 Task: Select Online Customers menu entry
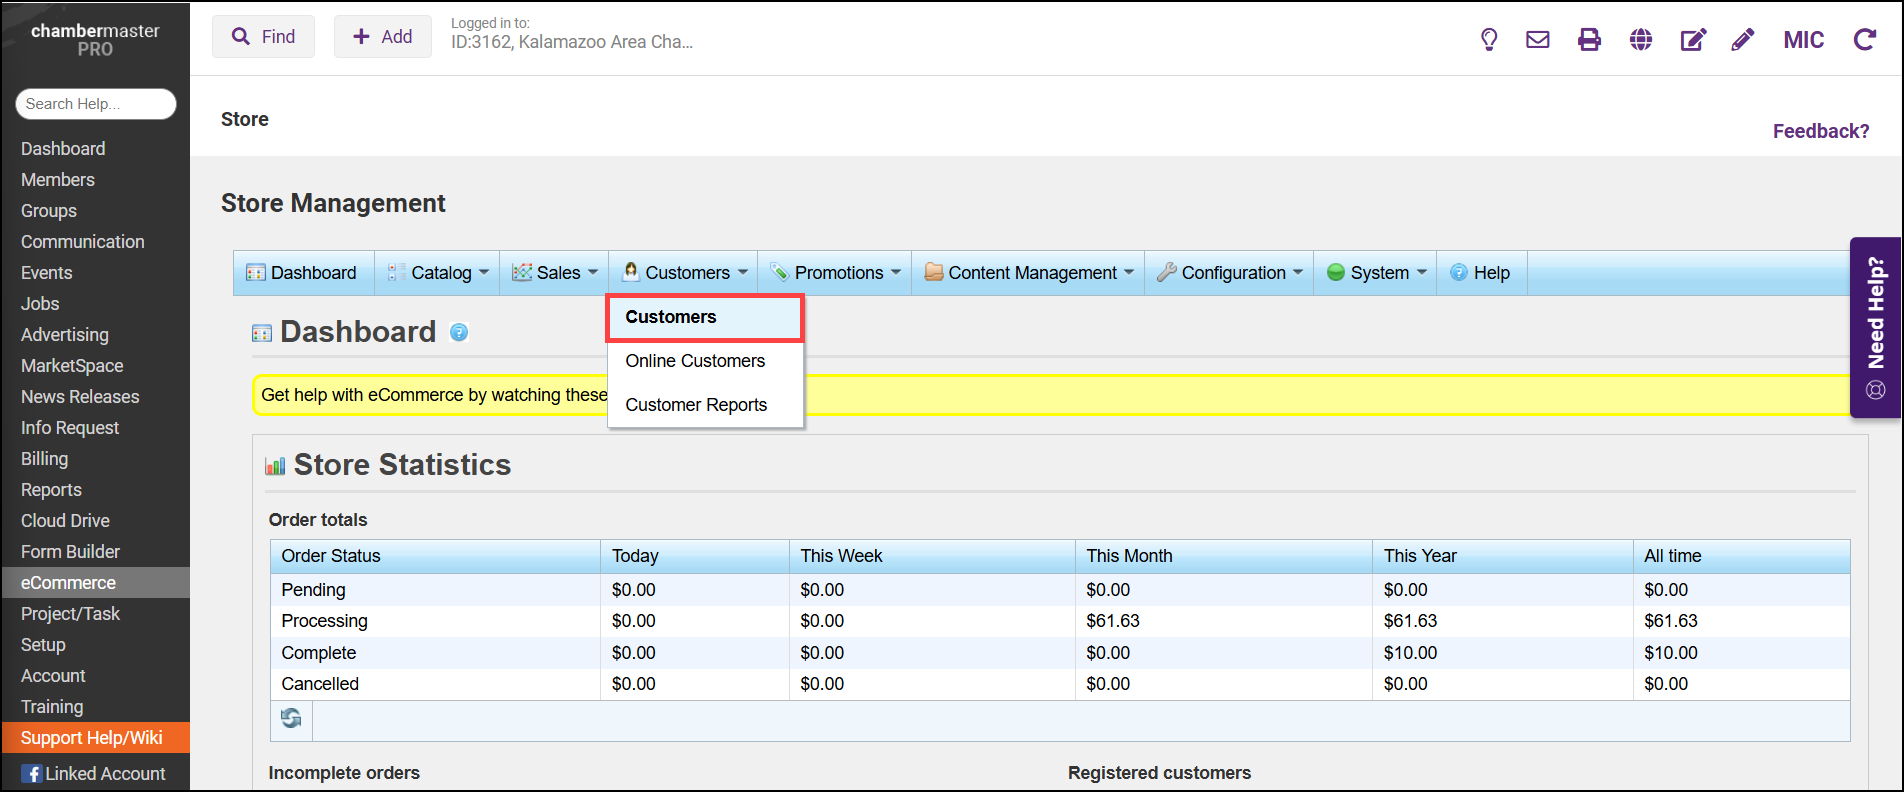tap(695, 361)
